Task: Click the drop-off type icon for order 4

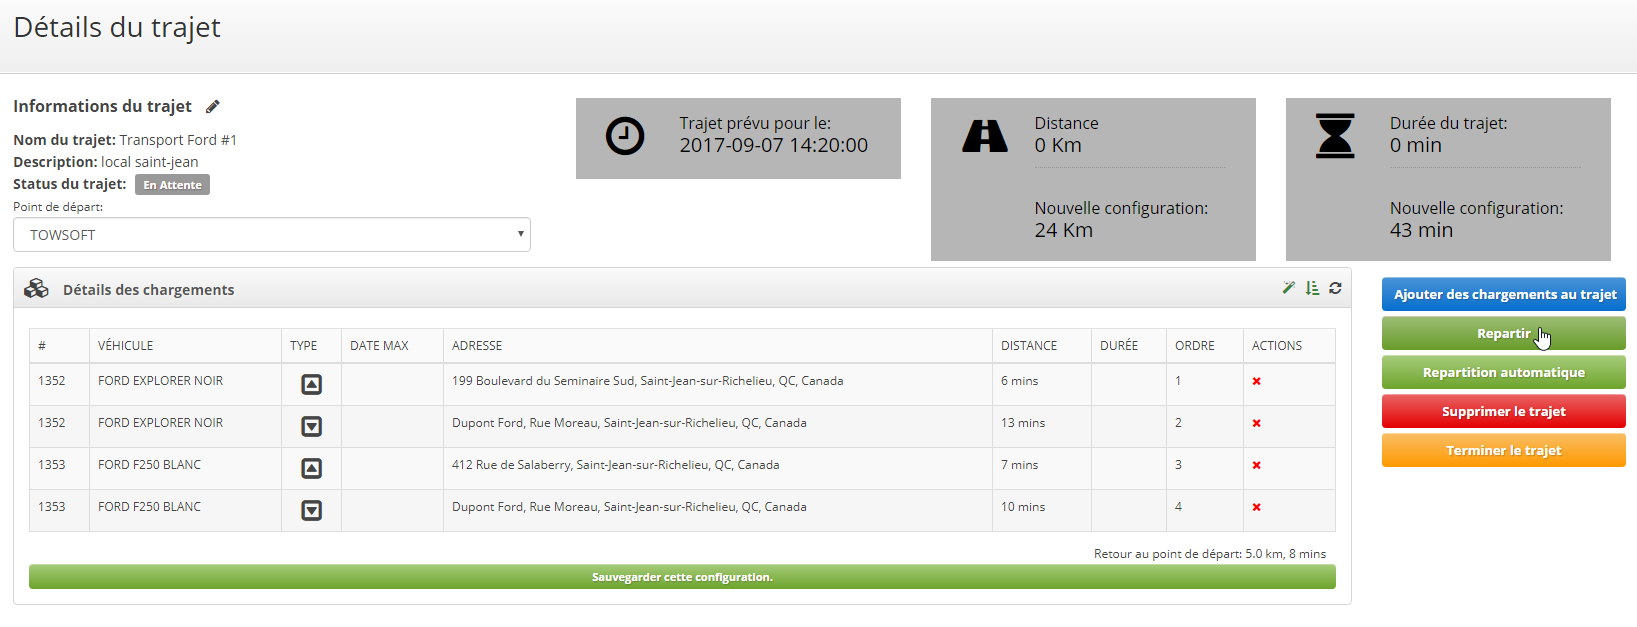Action: 312,510
